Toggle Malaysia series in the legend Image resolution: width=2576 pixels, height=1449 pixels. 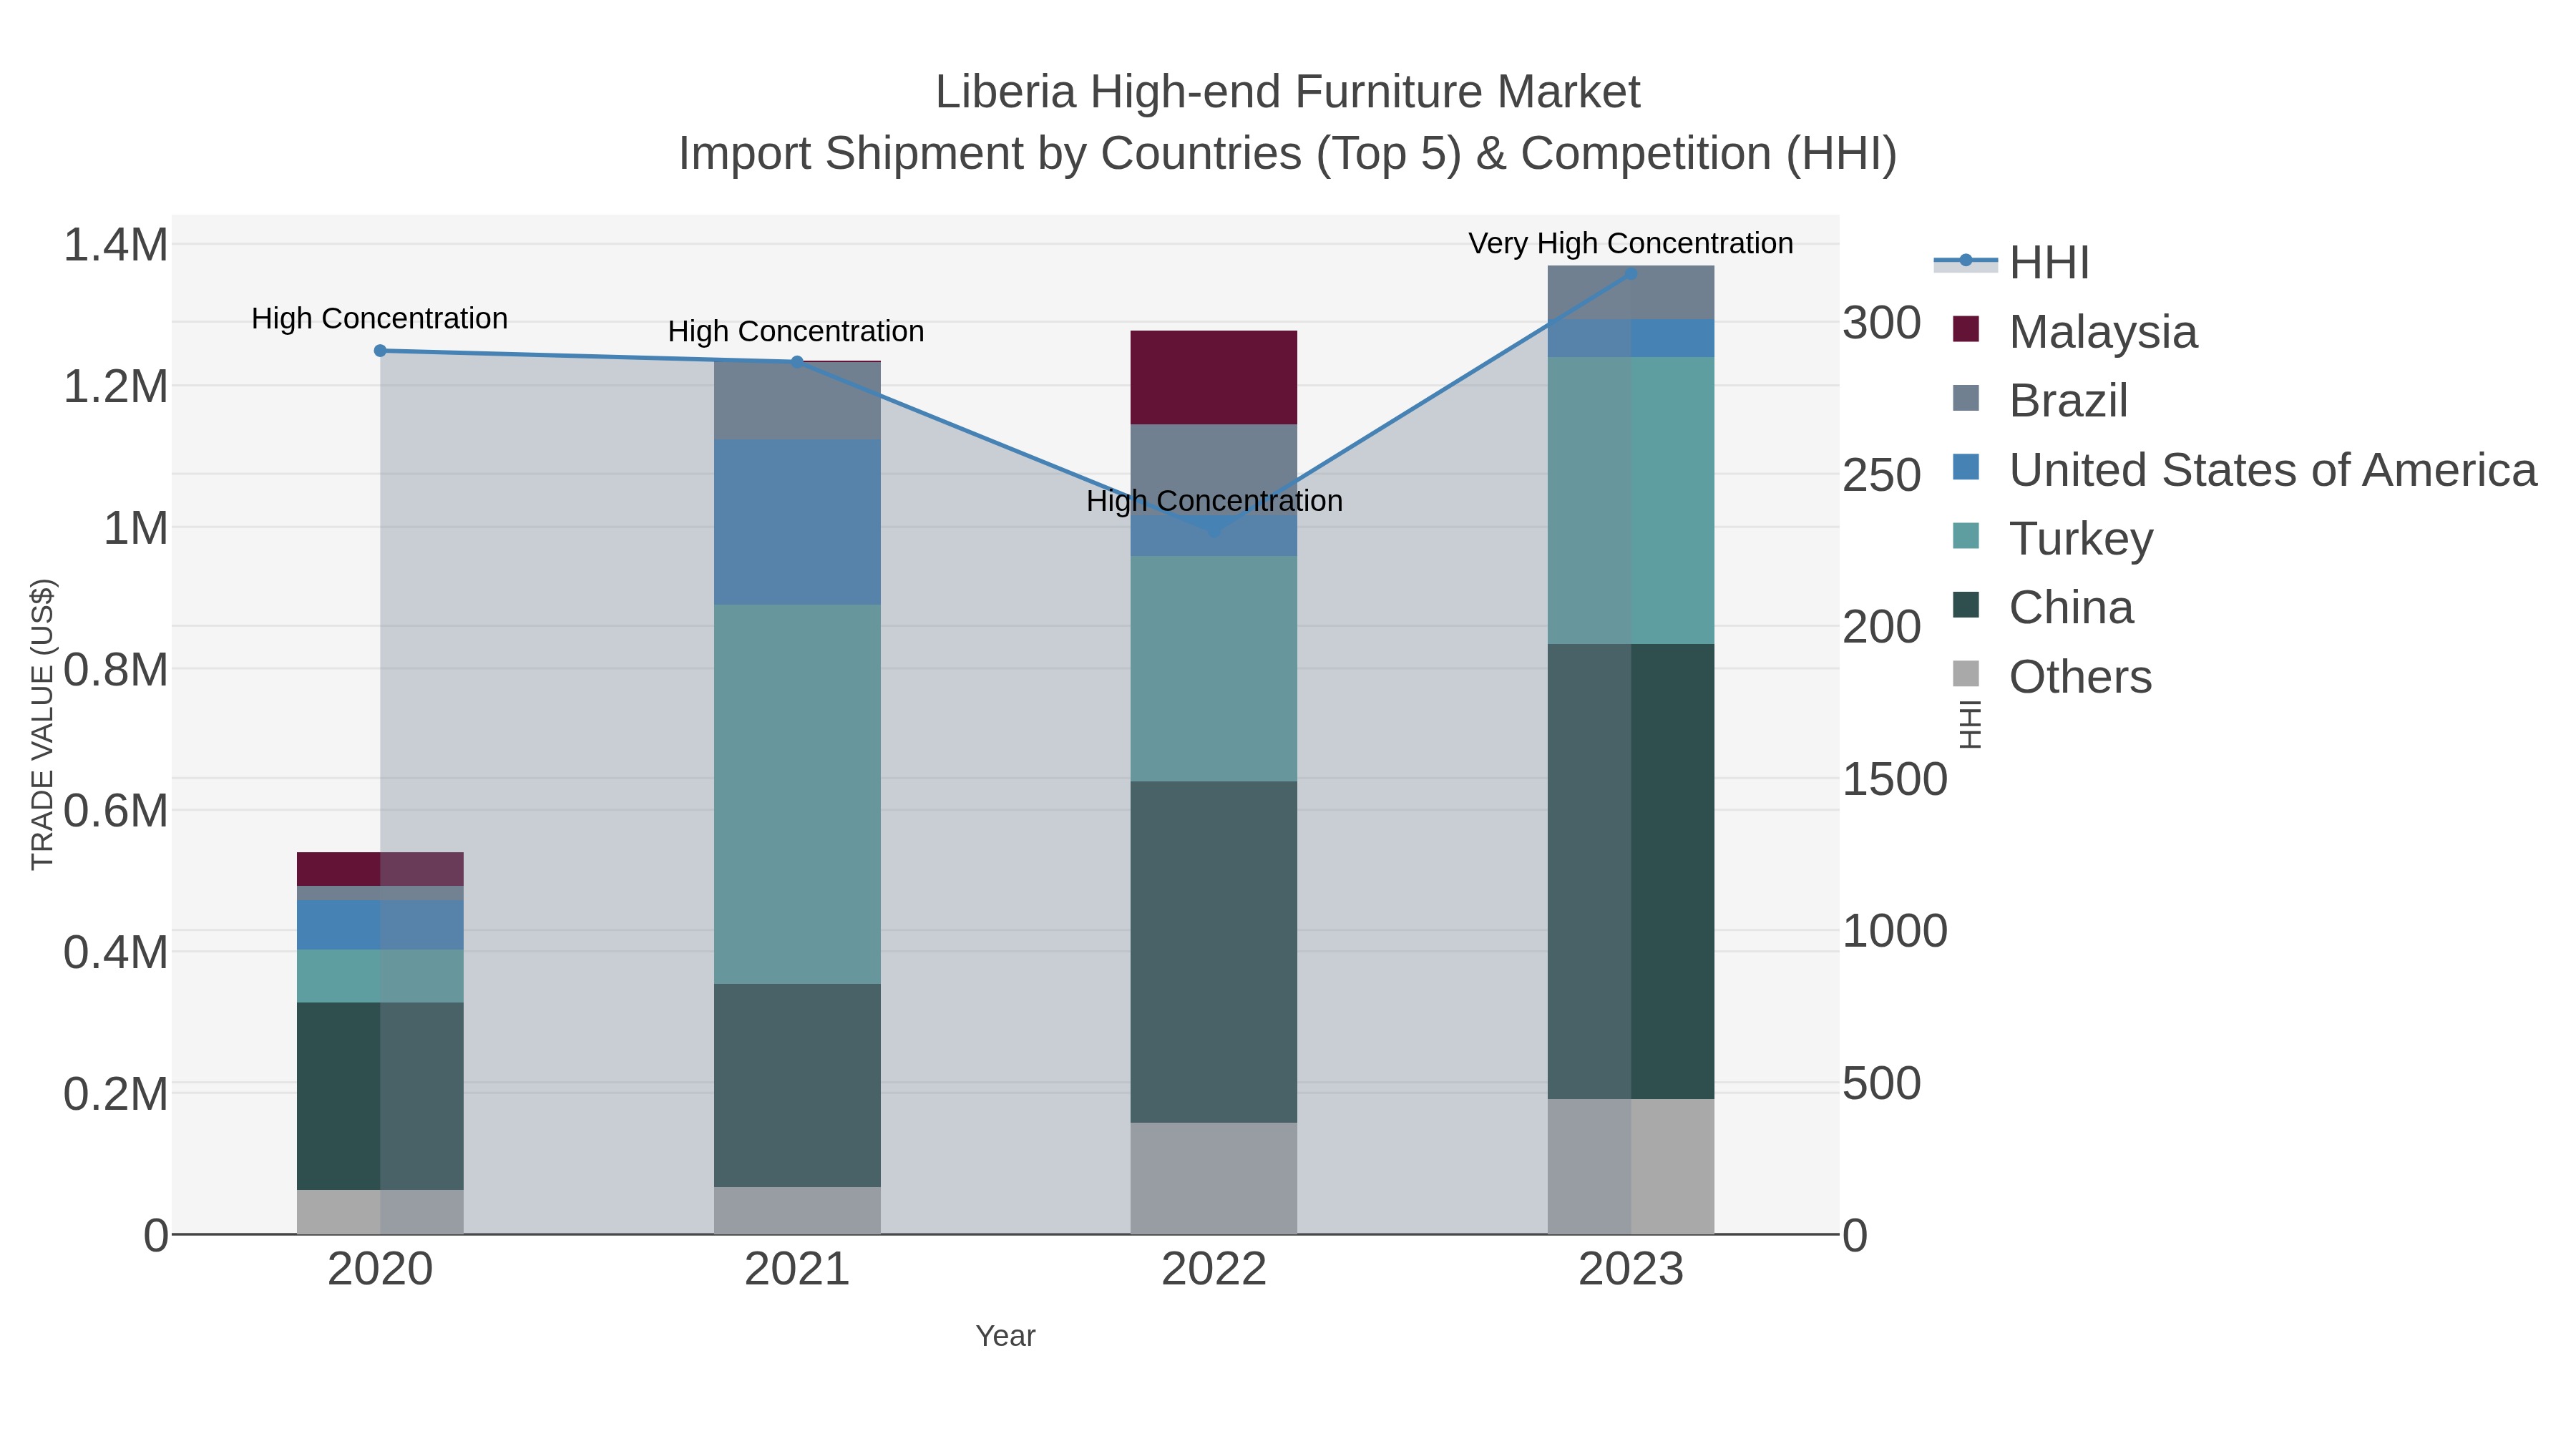(x=2075, y=331)
